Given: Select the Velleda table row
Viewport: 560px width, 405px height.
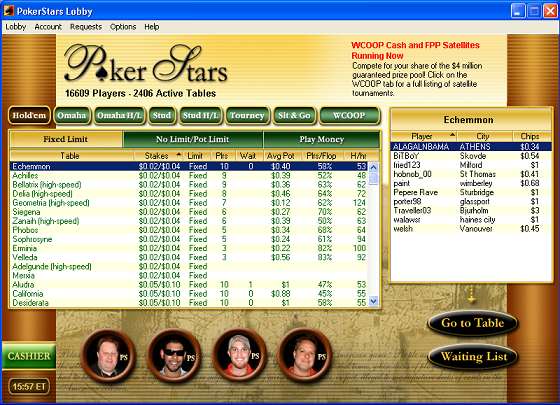Looking at the screenshot, I should 189,257.
